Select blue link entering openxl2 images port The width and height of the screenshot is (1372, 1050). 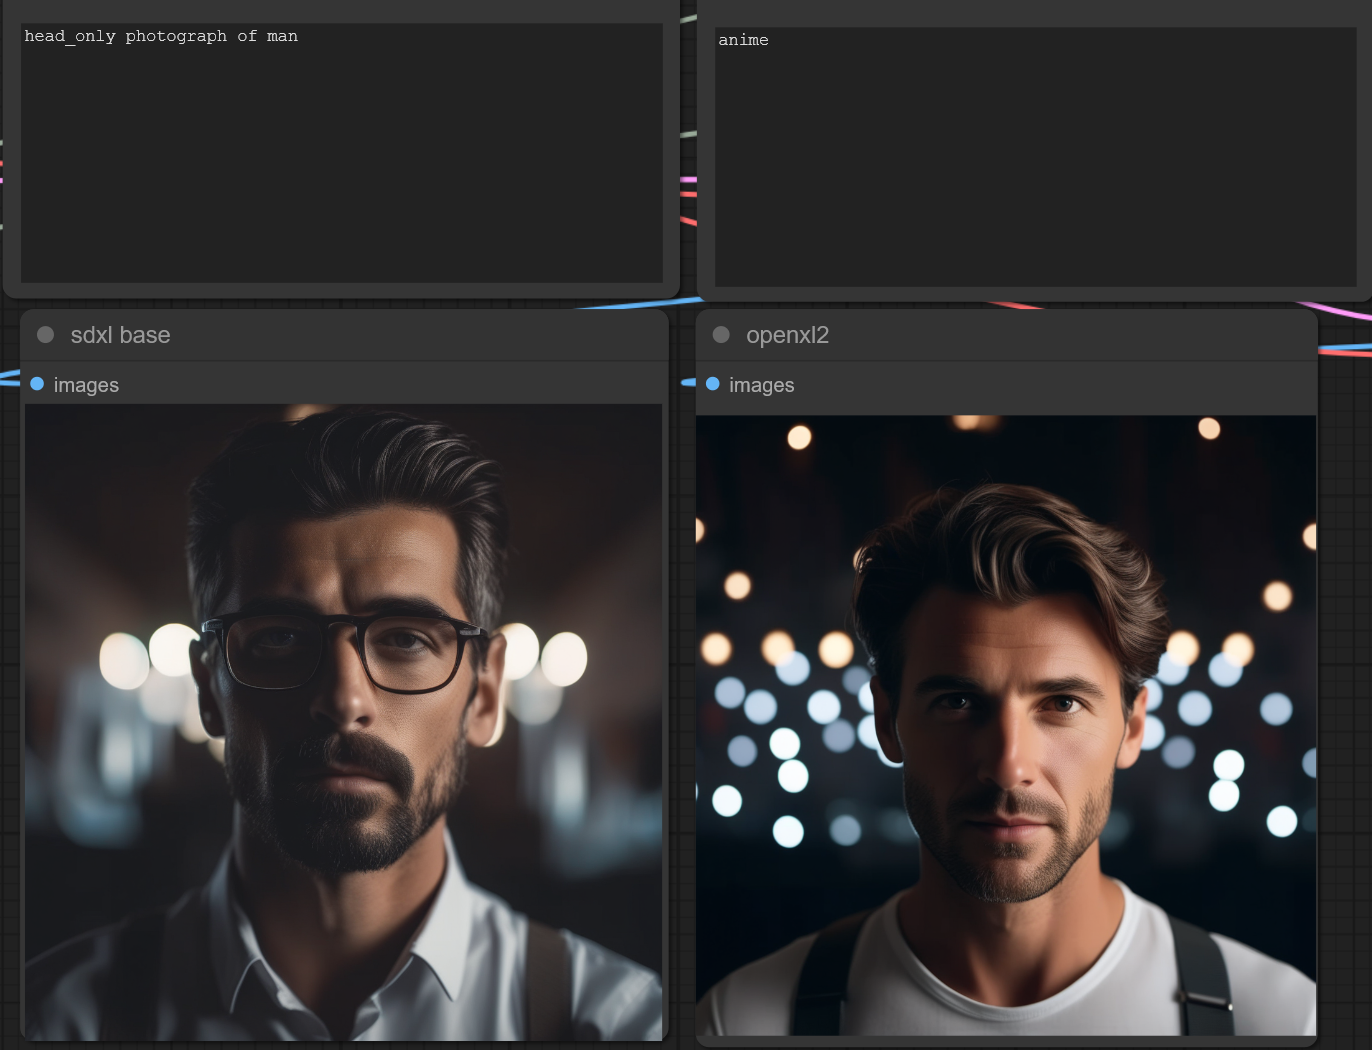pyautogui.click(x=688, y=382)
